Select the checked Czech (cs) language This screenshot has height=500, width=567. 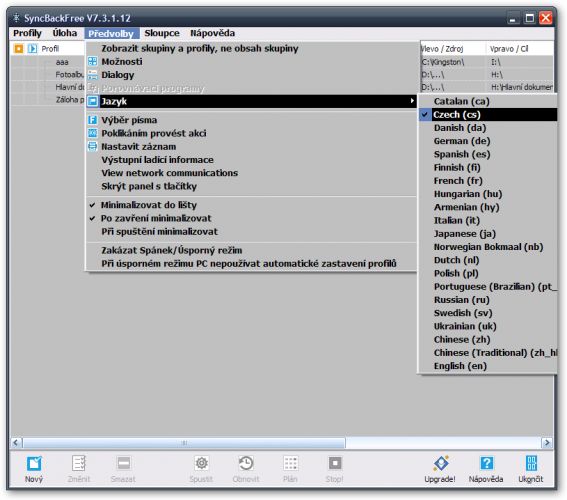(487, 115)
